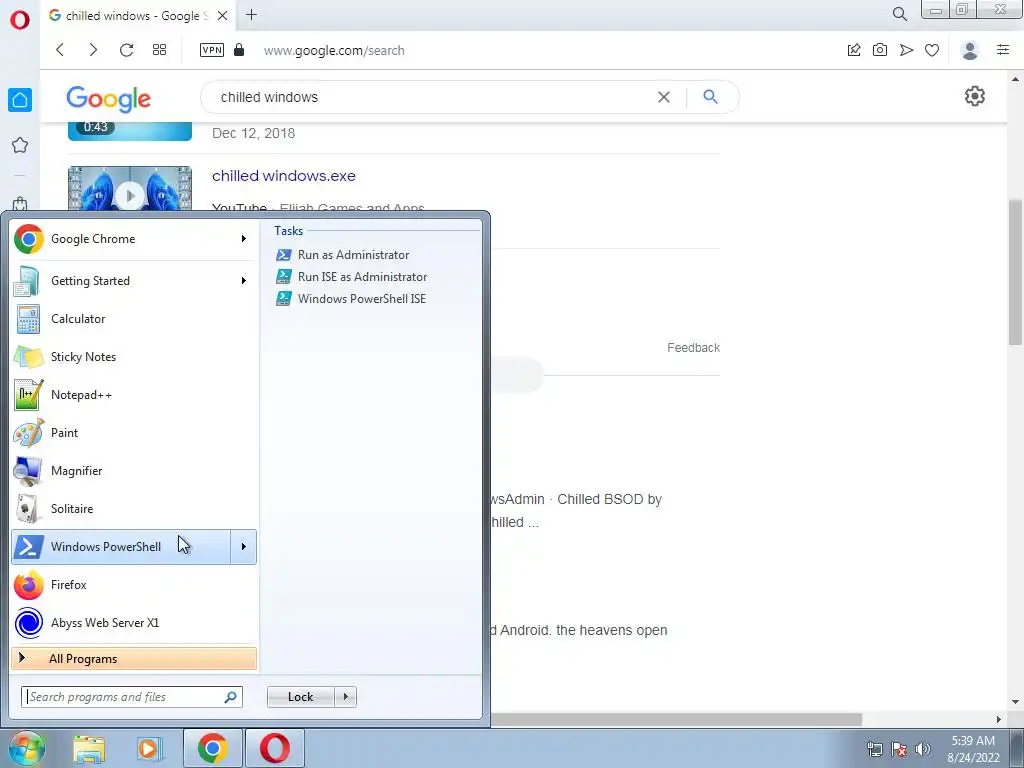Close the chilled windows Google tab

click(x=222, y=16)
